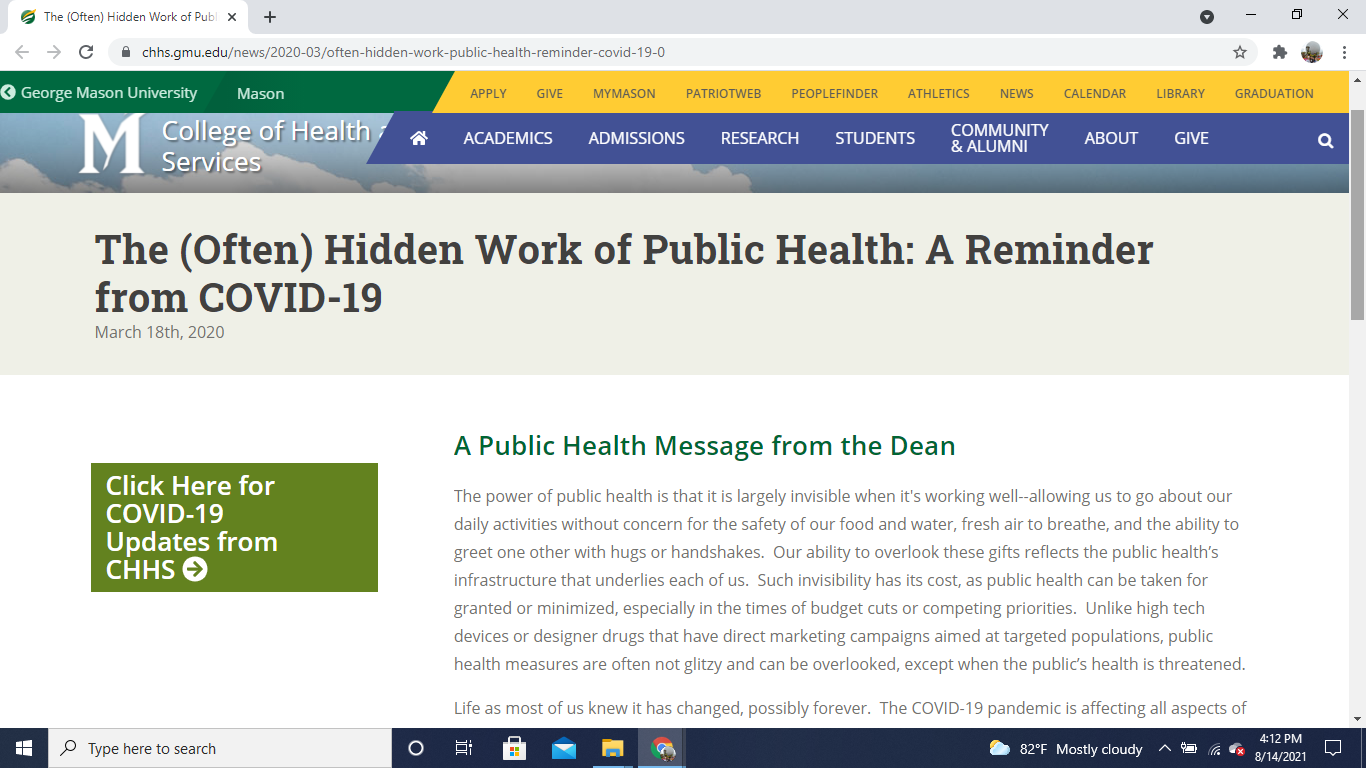Click Here for COVID-19 Updates button
Image resolution: width=1366 pixels, height=768 pixels.
pyautogui.click(x=234, y=527)
